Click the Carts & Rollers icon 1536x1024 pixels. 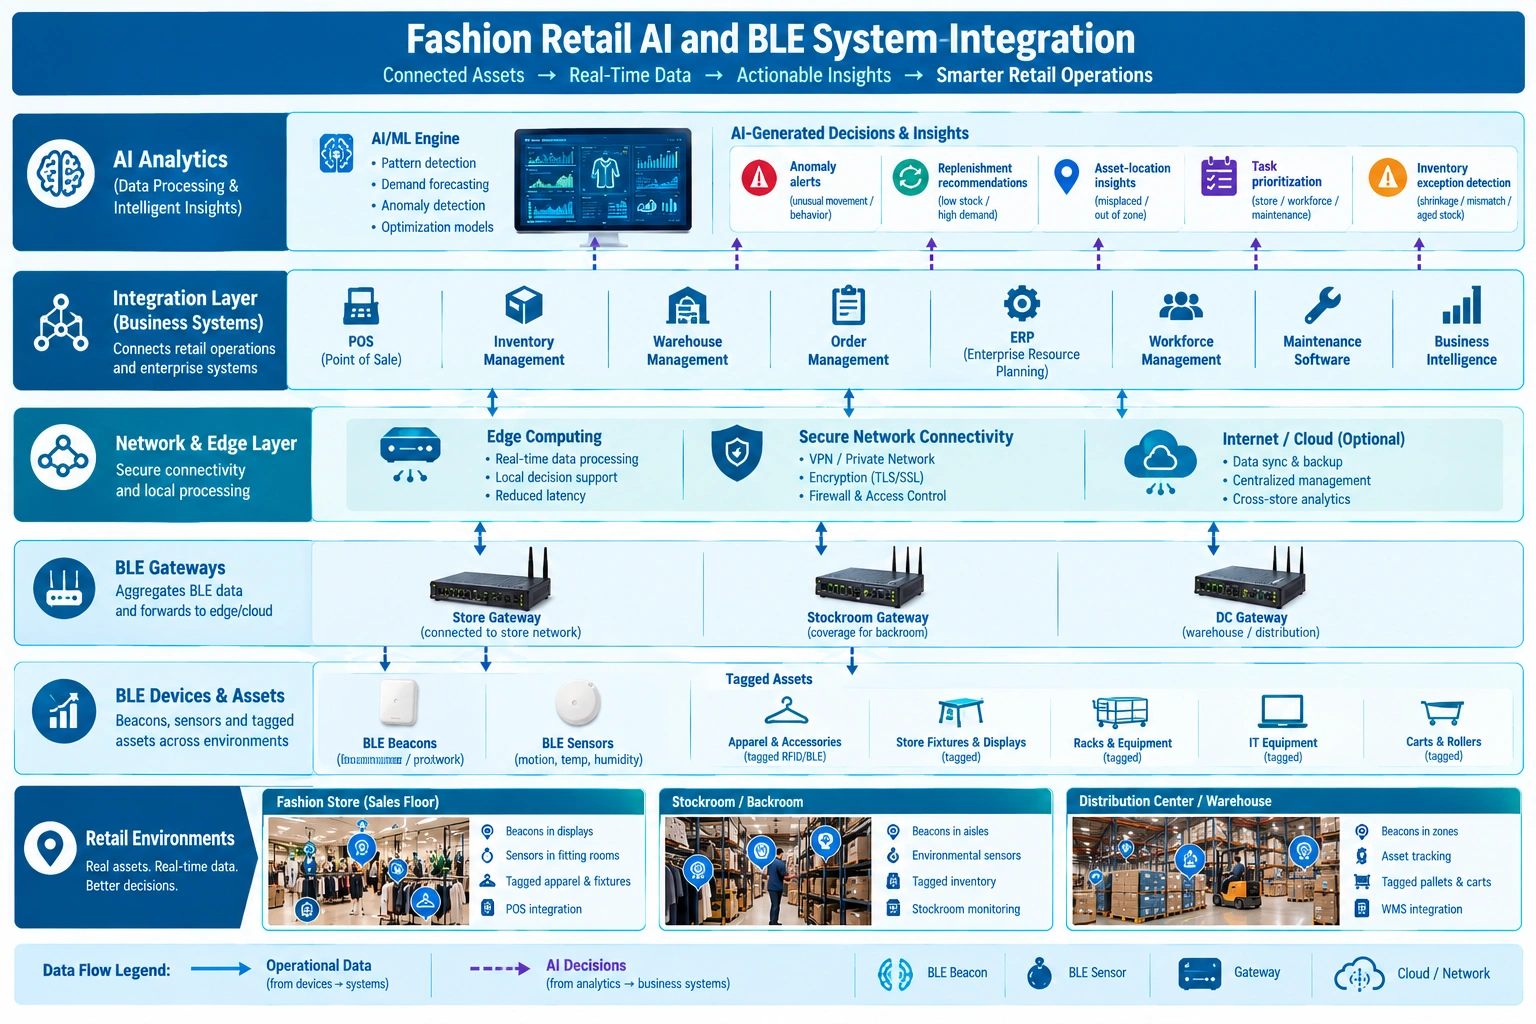(x=1442, y=712)
